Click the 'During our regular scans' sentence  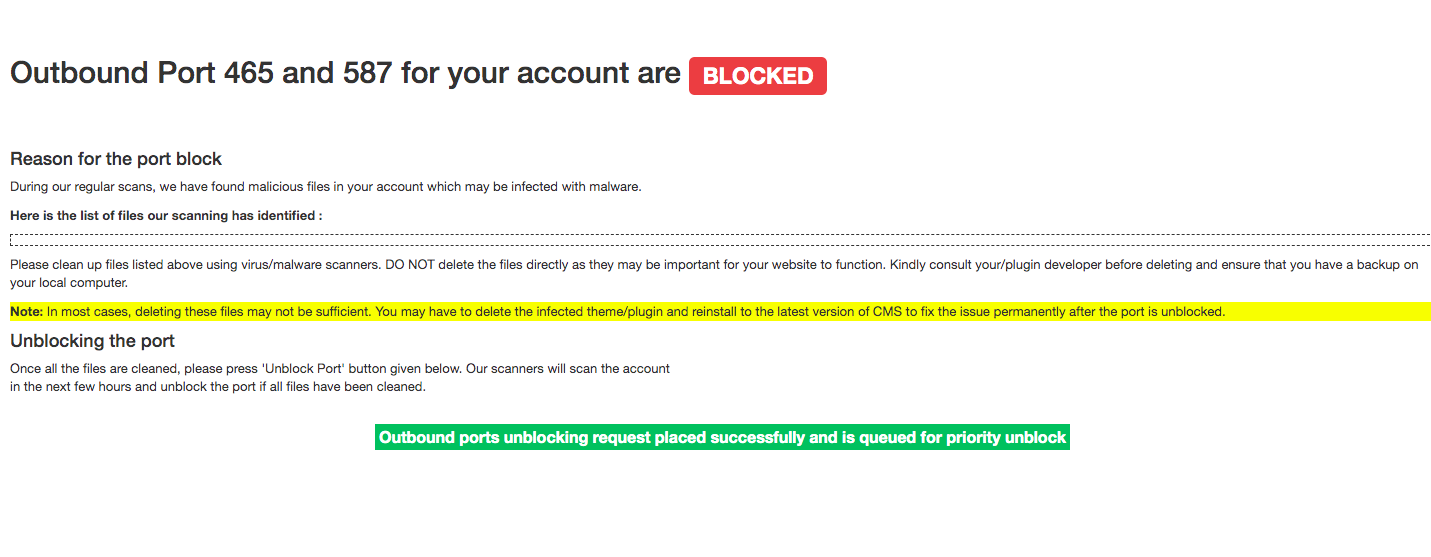point(325,187)
